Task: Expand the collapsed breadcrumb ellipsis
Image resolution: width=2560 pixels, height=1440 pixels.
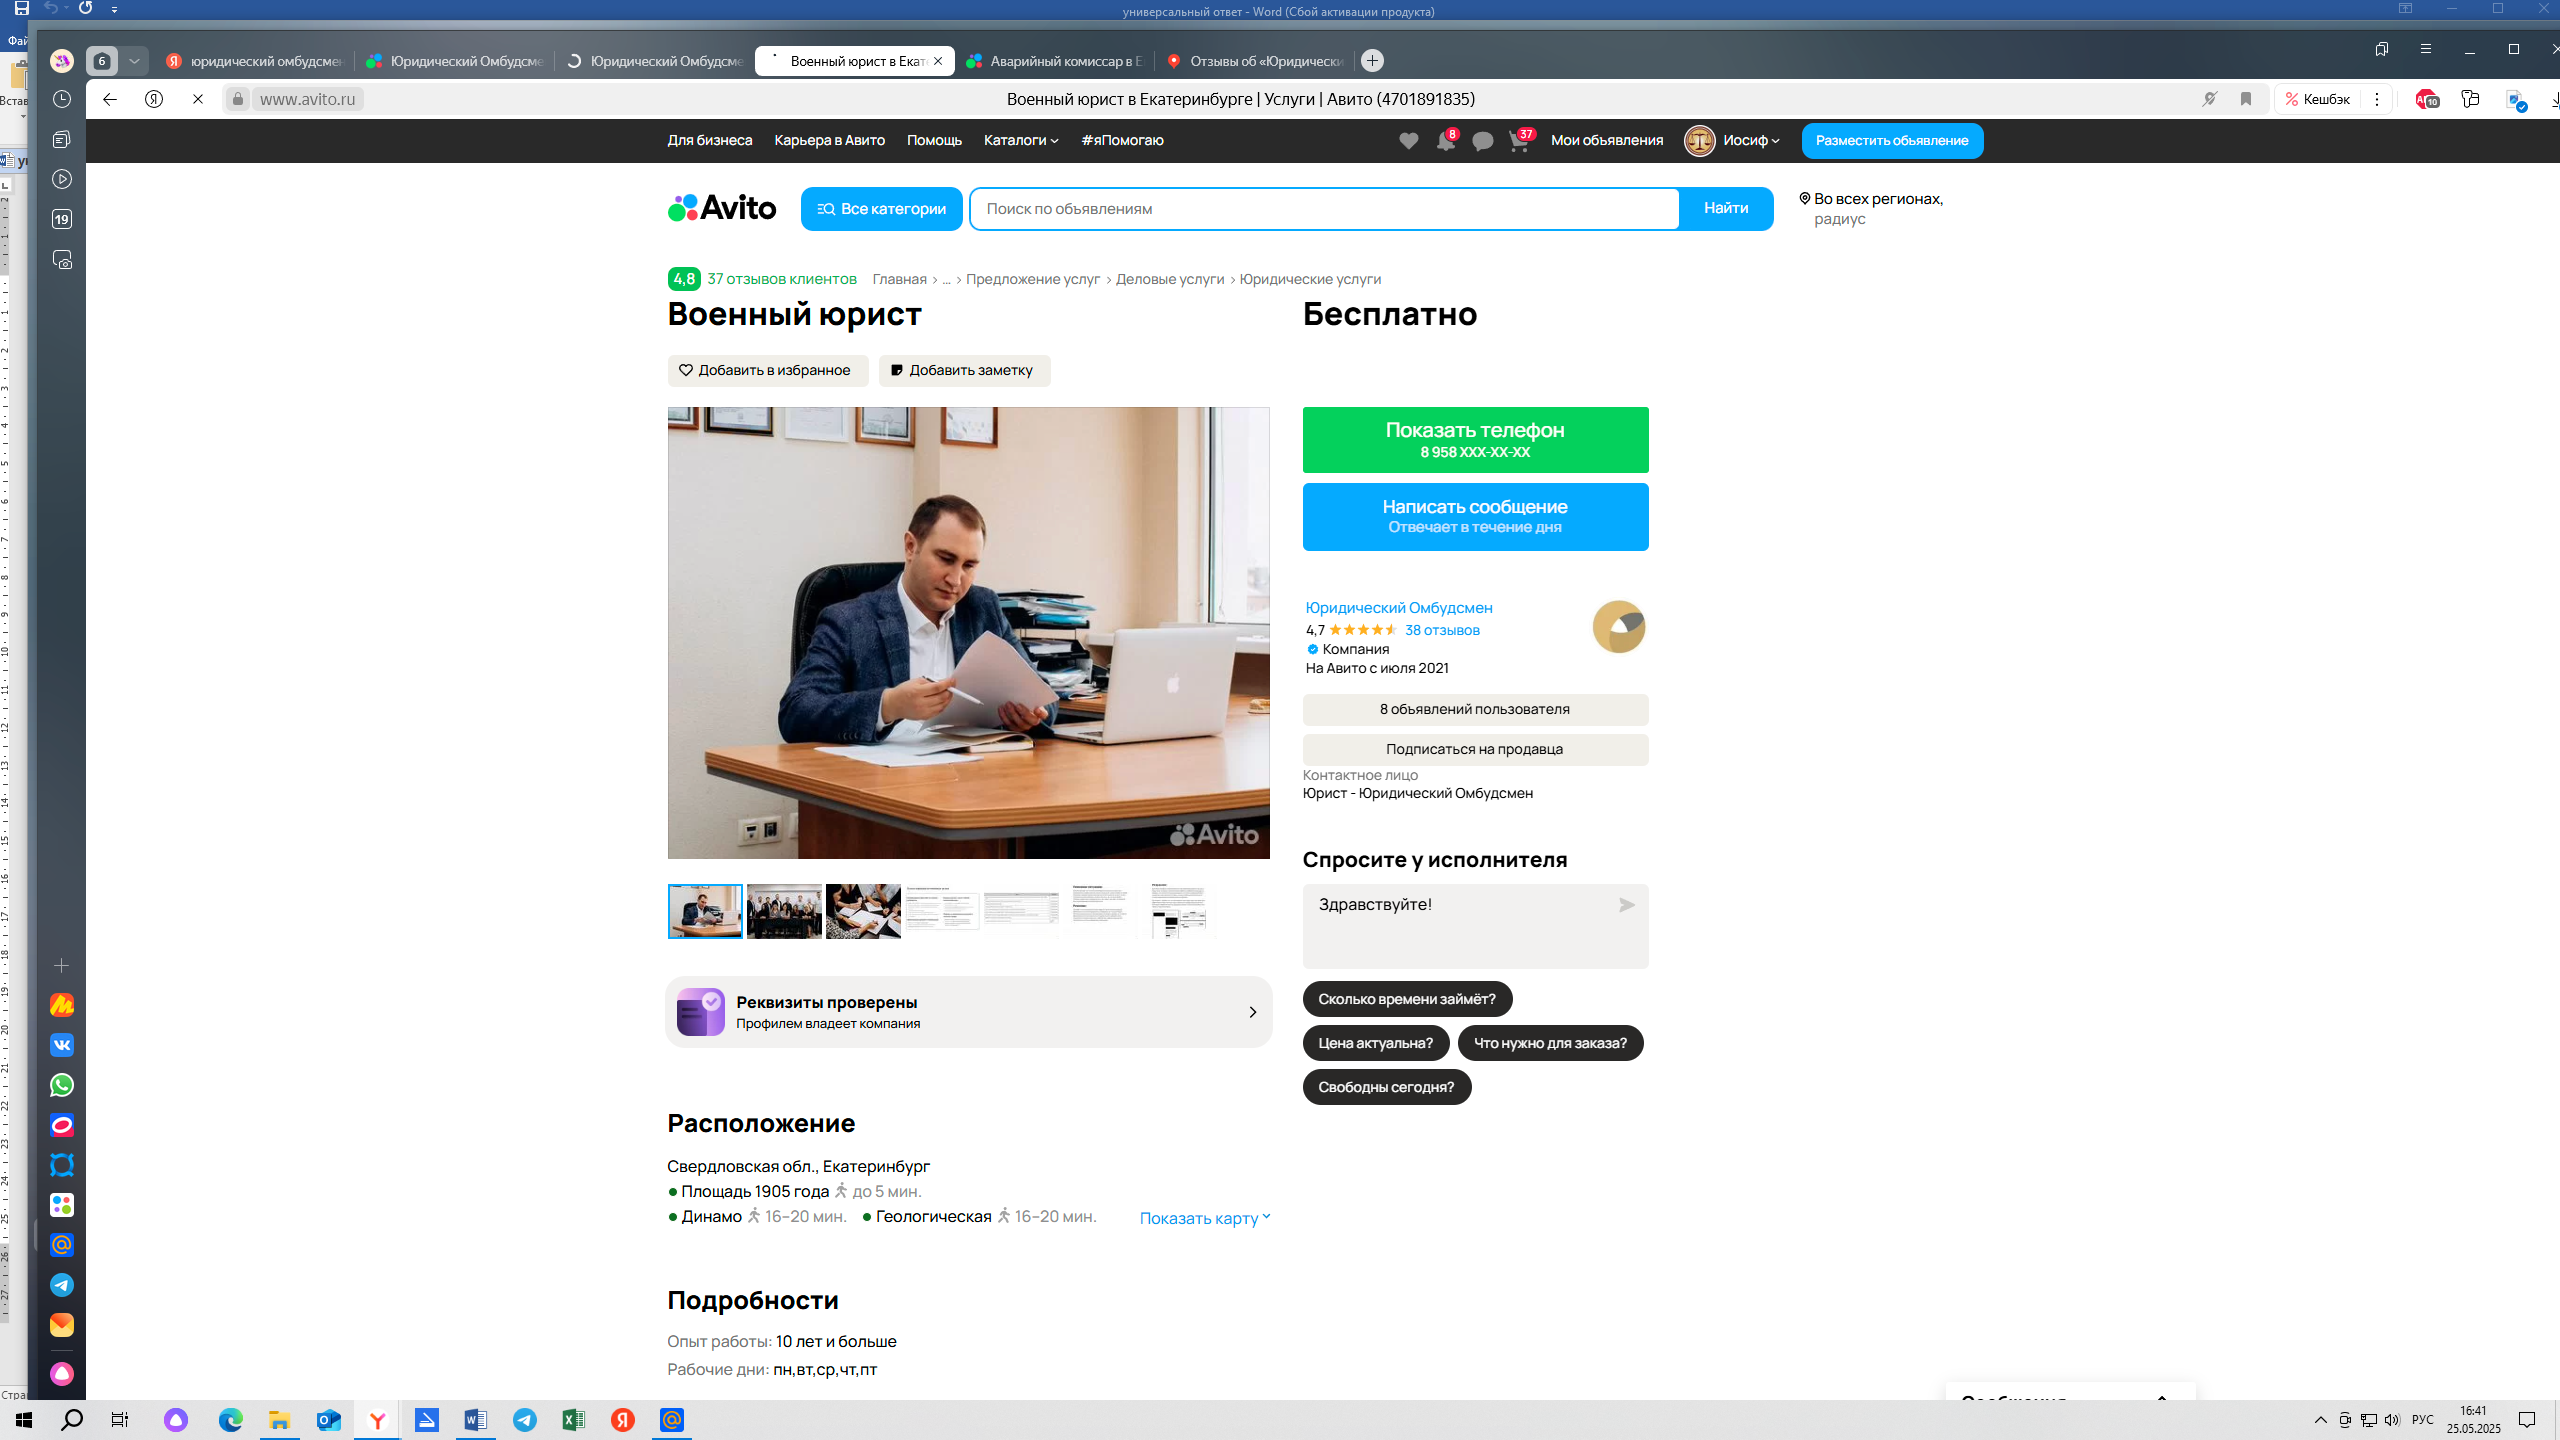Action: pyautogui.click(x=946, y=280)
